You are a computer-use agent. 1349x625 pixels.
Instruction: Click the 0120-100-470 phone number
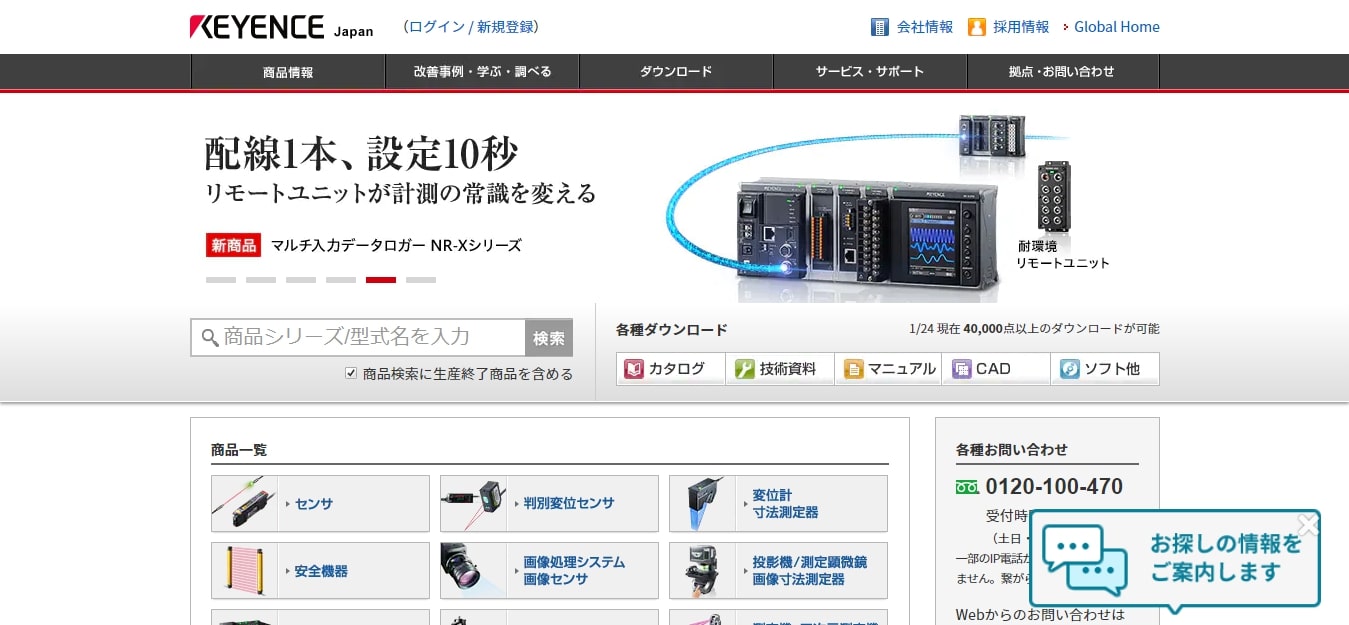1054,487
